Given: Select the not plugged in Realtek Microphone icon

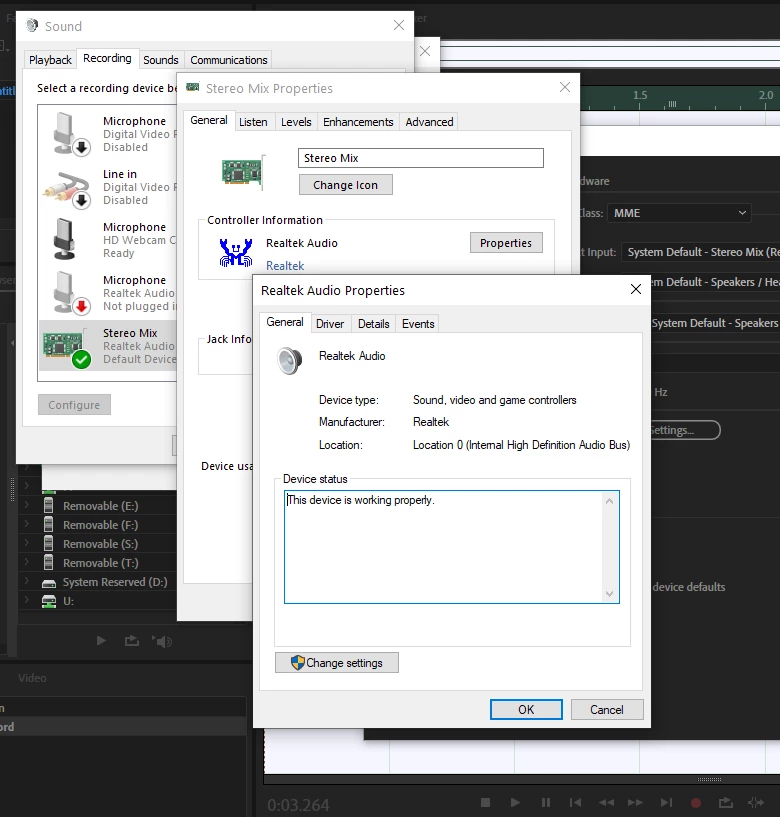Looking at the screenshot, I should coord(71,292).
